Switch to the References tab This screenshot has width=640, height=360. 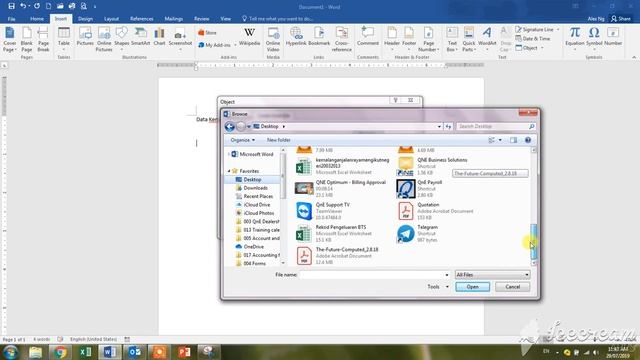tap(142, 19)
